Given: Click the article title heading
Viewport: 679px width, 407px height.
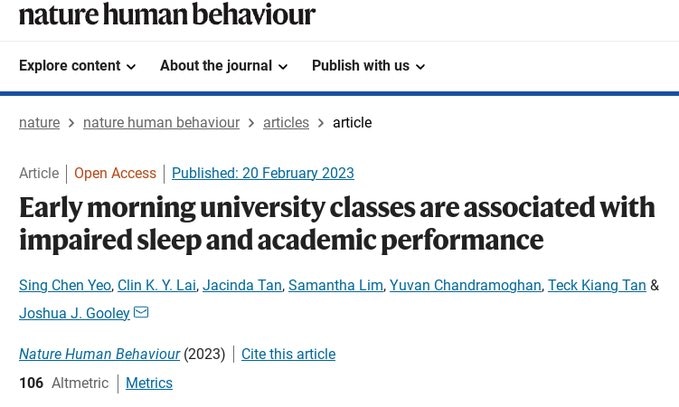Looking at the screenshot, I should click(x=337, y=223).
